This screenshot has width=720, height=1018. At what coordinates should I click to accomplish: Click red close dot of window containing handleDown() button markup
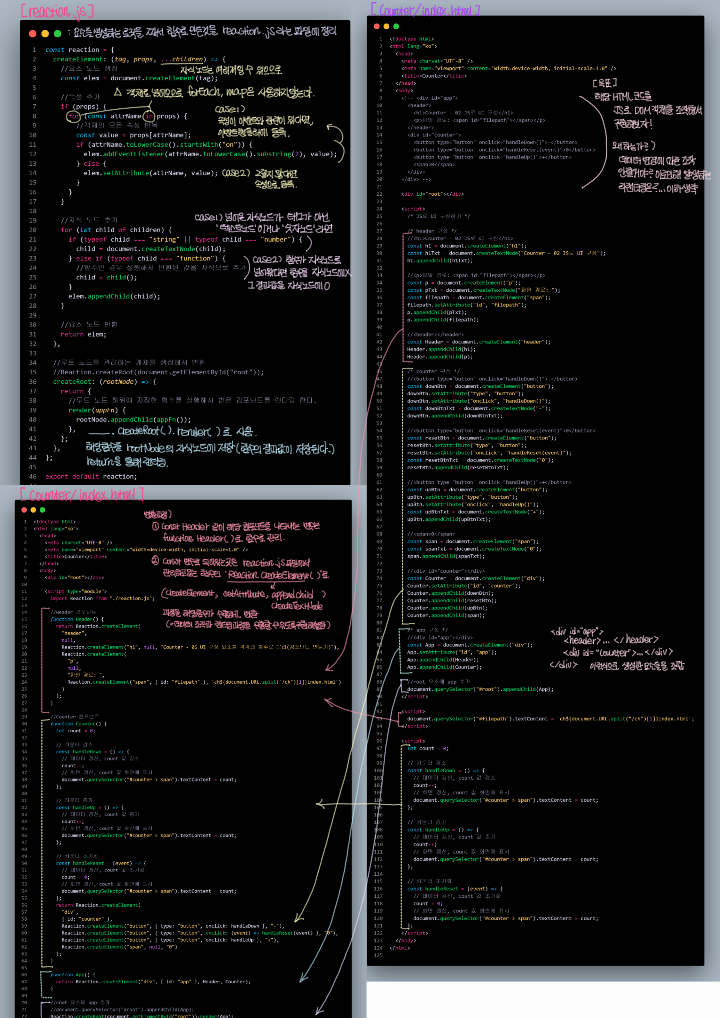(377, 26)
